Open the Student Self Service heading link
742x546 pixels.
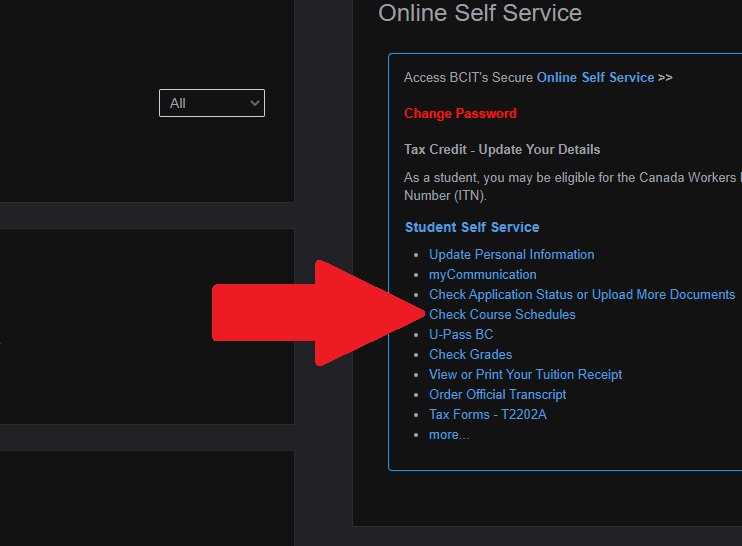(x=472, y=227)
